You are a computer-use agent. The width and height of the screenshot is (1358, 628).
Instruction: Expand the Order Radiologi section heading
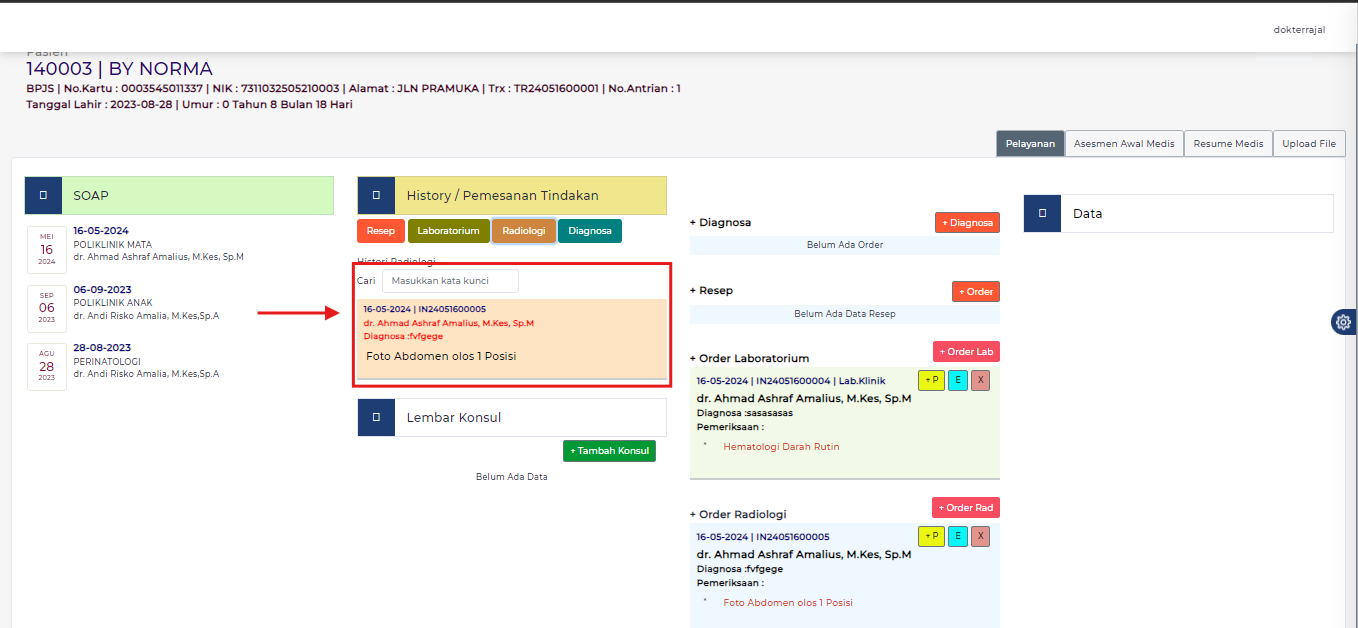coord(742,514)
